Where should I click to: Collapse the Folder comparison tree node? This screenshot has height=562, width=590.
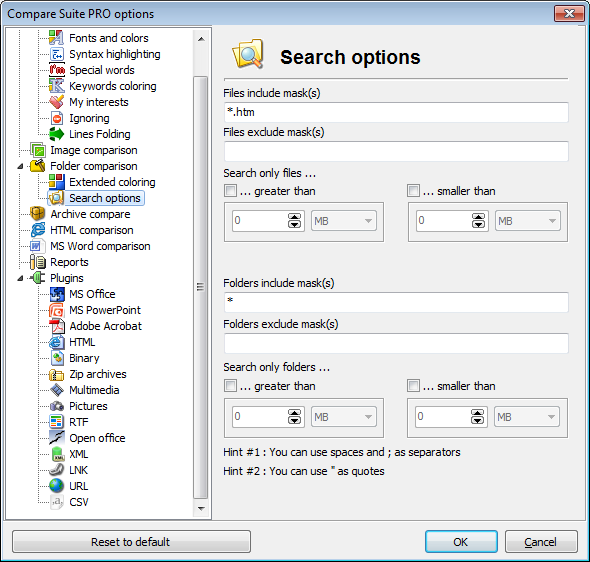click(20, 166)
